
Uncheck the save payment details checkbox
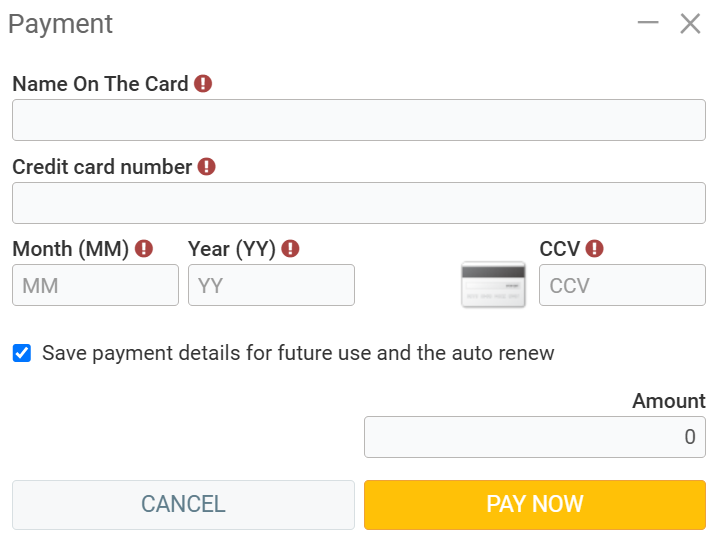22,353
